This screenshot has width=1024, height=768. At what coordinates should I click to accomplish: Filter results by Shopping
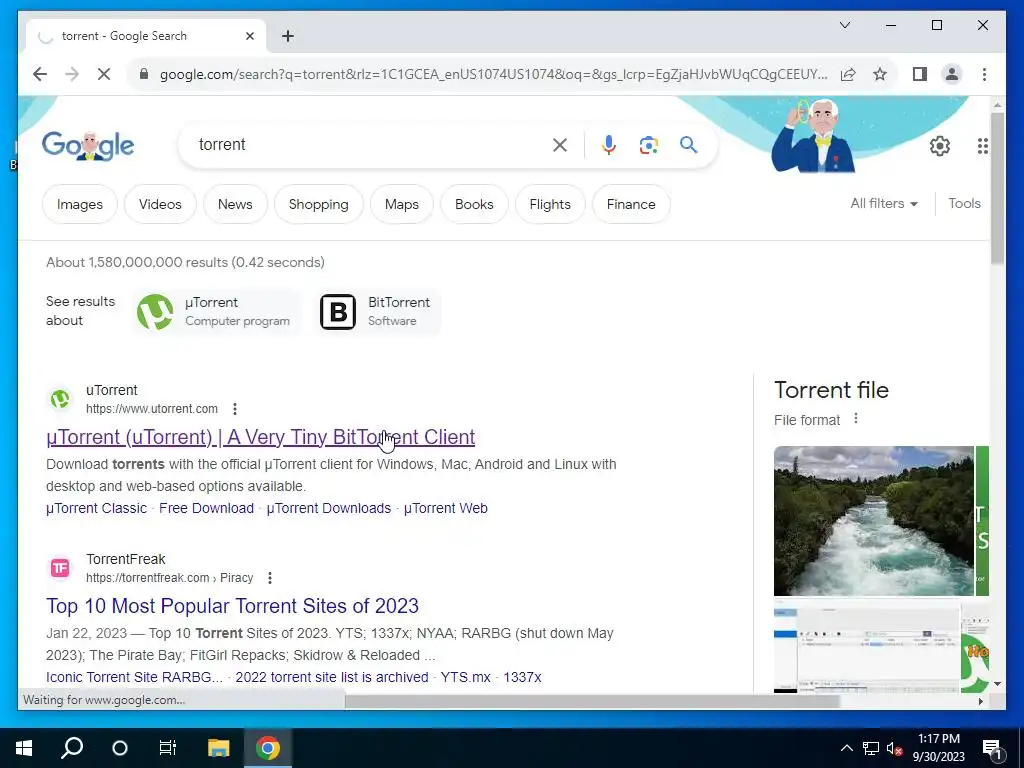point(319,204)
